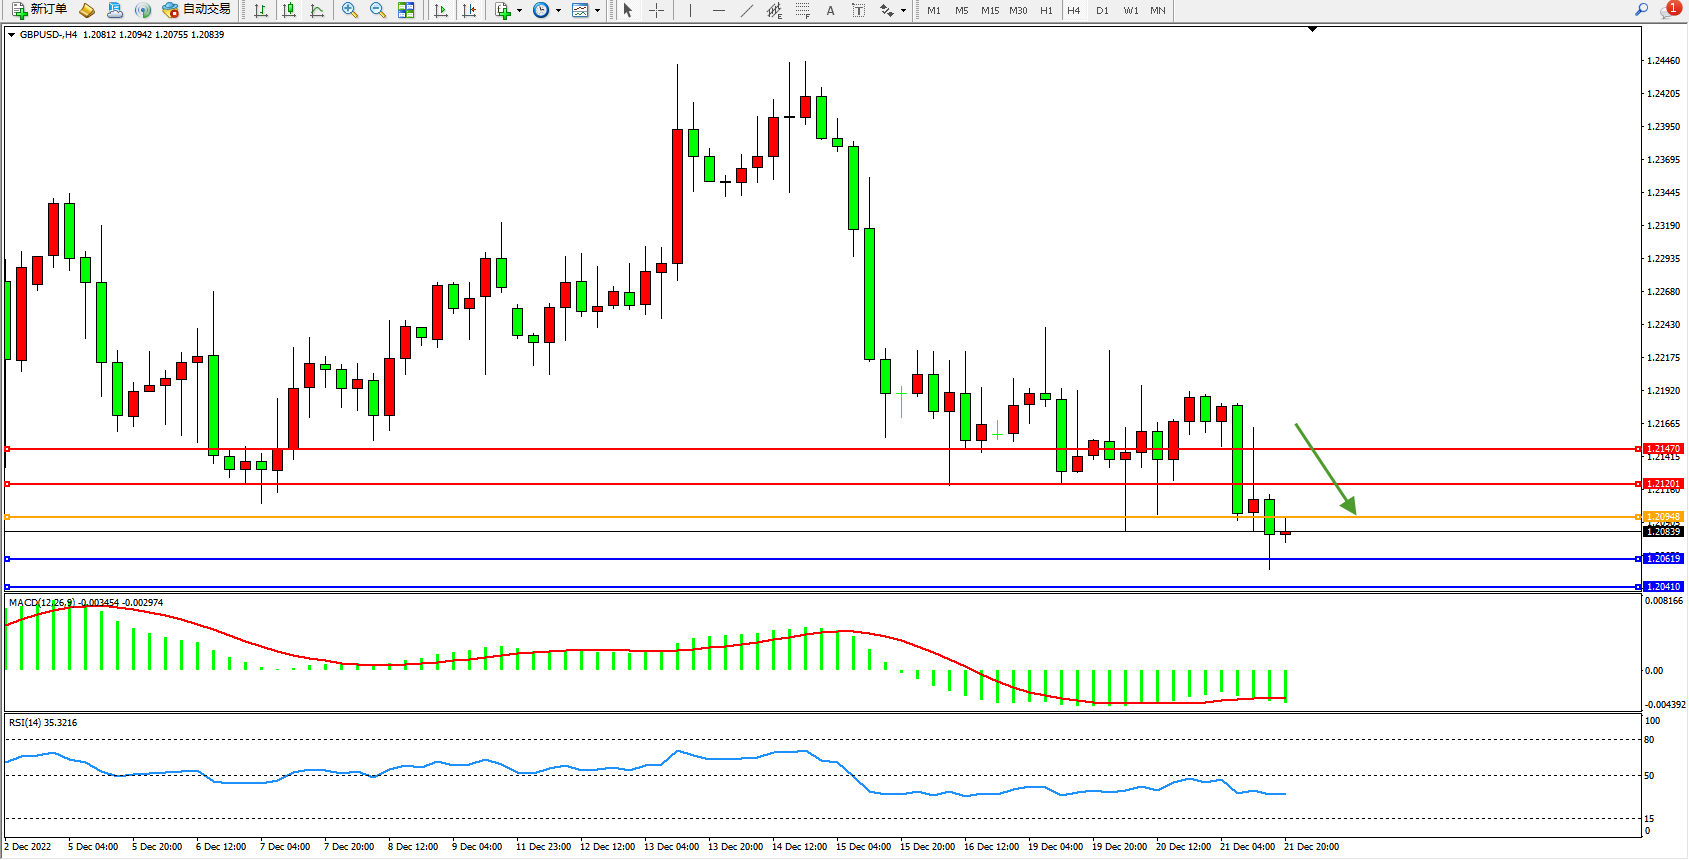Zoom out on the chart
The image size is (1689, 860).
tap(378, 10)
